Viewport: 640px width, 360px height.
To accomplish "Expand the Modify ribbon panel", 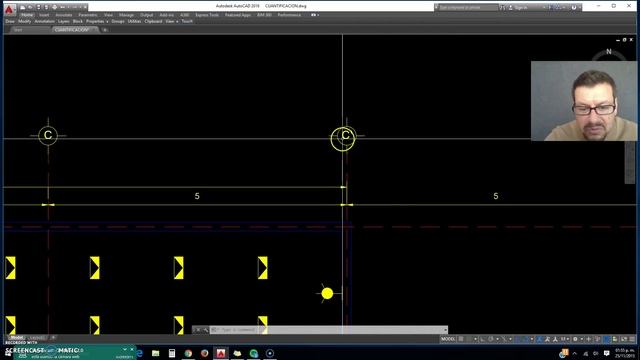I will pyautogui.click(x=24, y=21).
